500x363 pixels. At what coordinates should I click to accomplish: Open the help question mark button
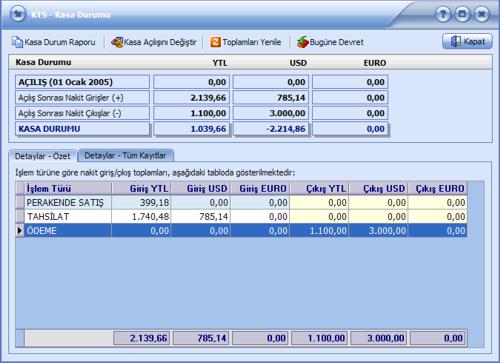pos(443,14)
